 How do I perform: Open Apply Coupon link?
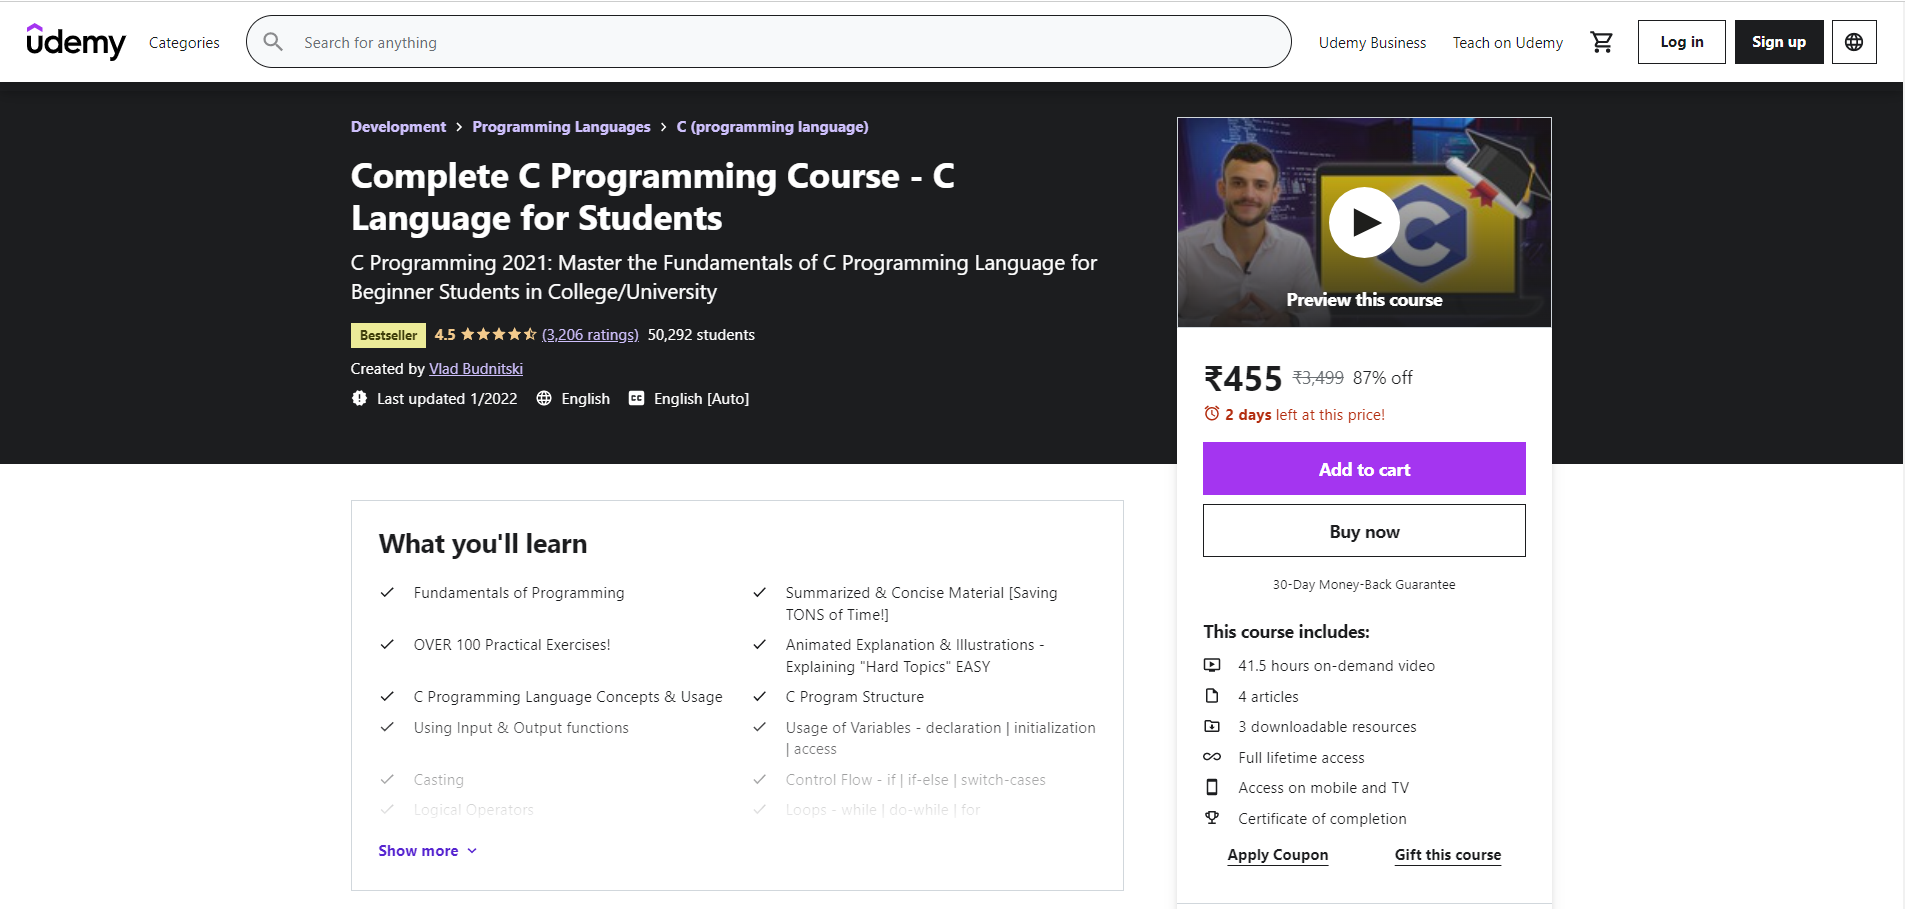click(x=1277, y=855)
